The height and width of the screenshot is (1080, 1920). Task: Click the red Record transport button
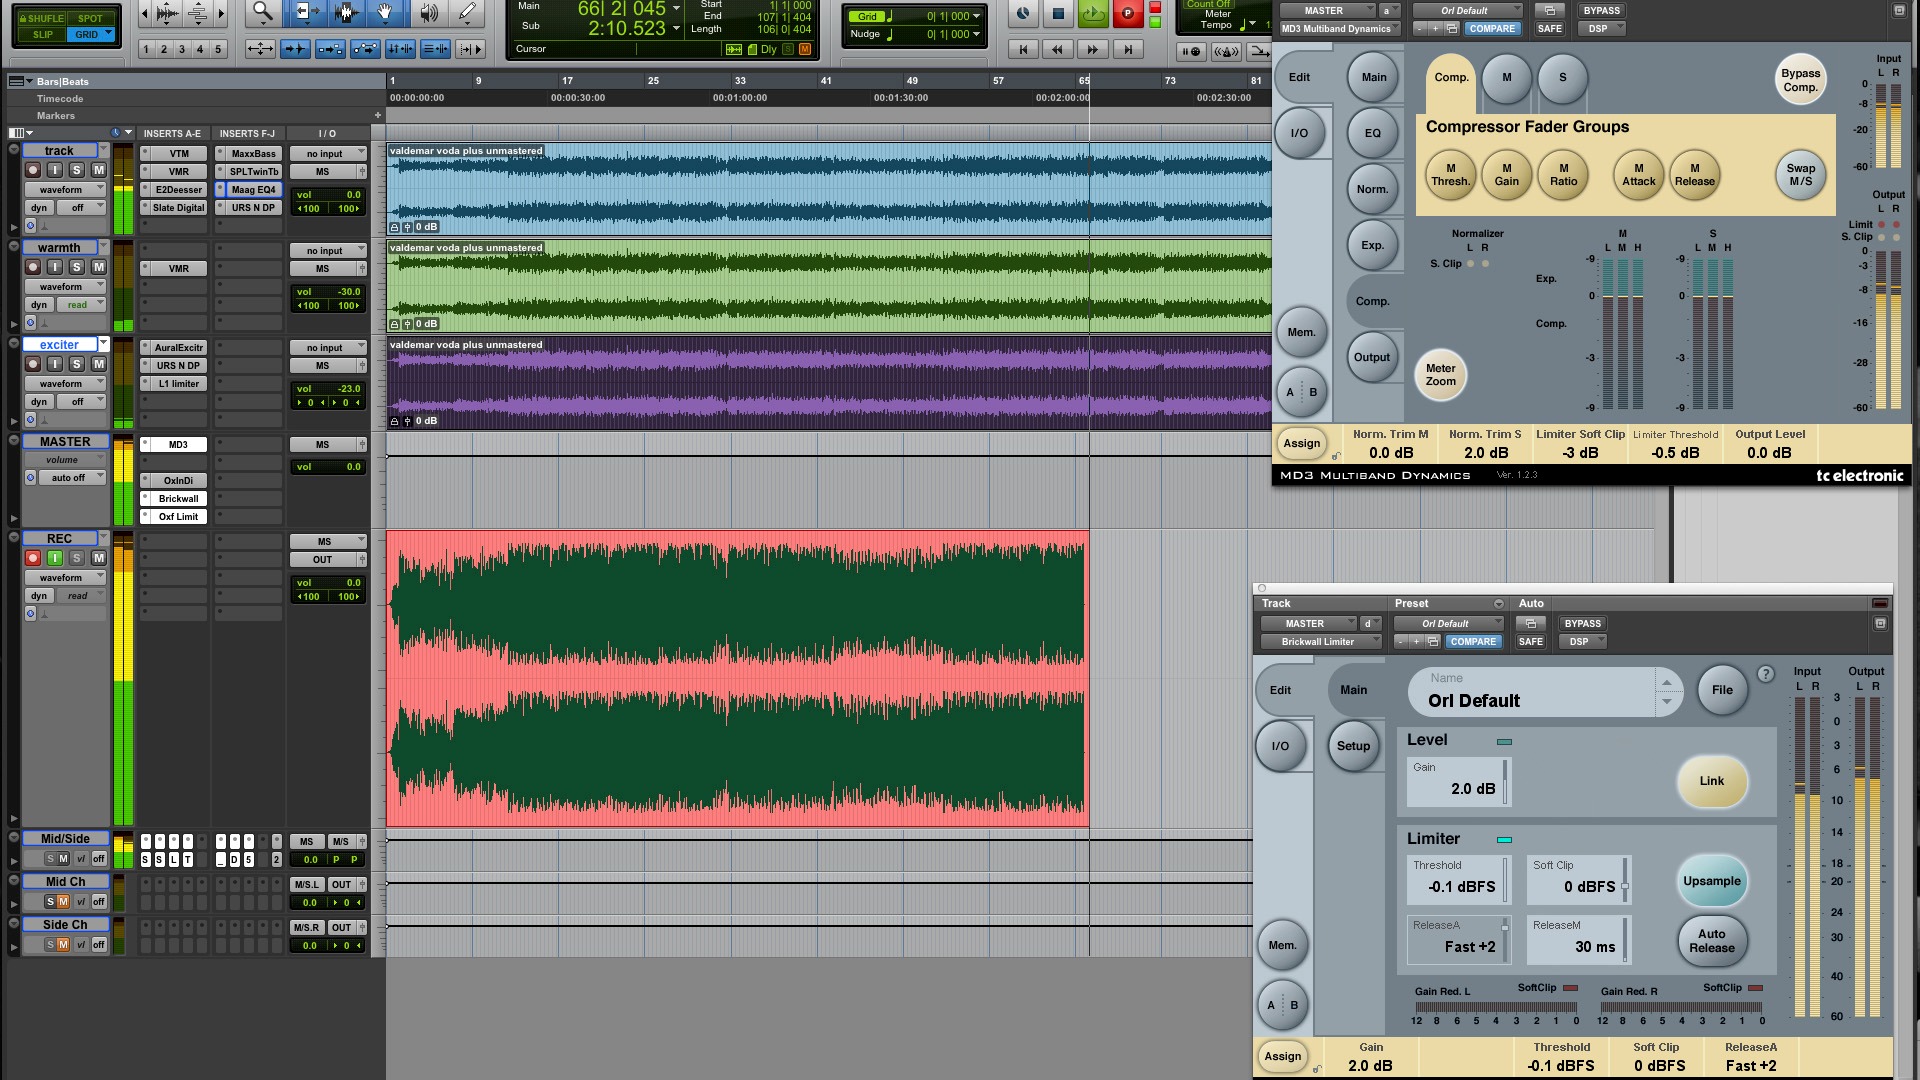tap(1127, 13)
